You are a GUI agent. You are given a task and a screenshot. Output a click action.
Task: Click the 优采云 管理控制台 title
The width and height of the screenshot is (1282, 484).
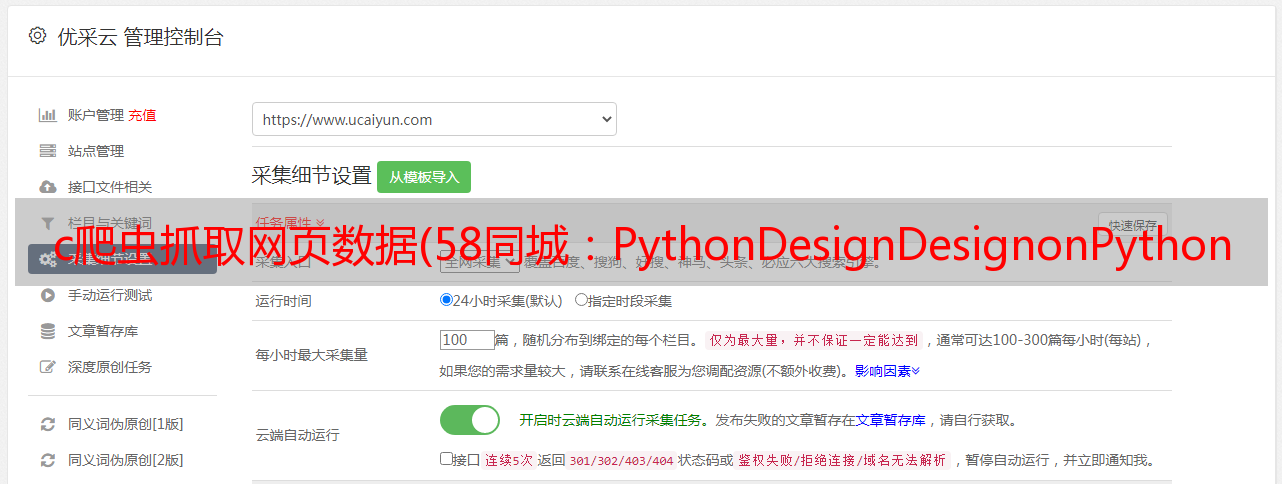[x=140, y=37]
